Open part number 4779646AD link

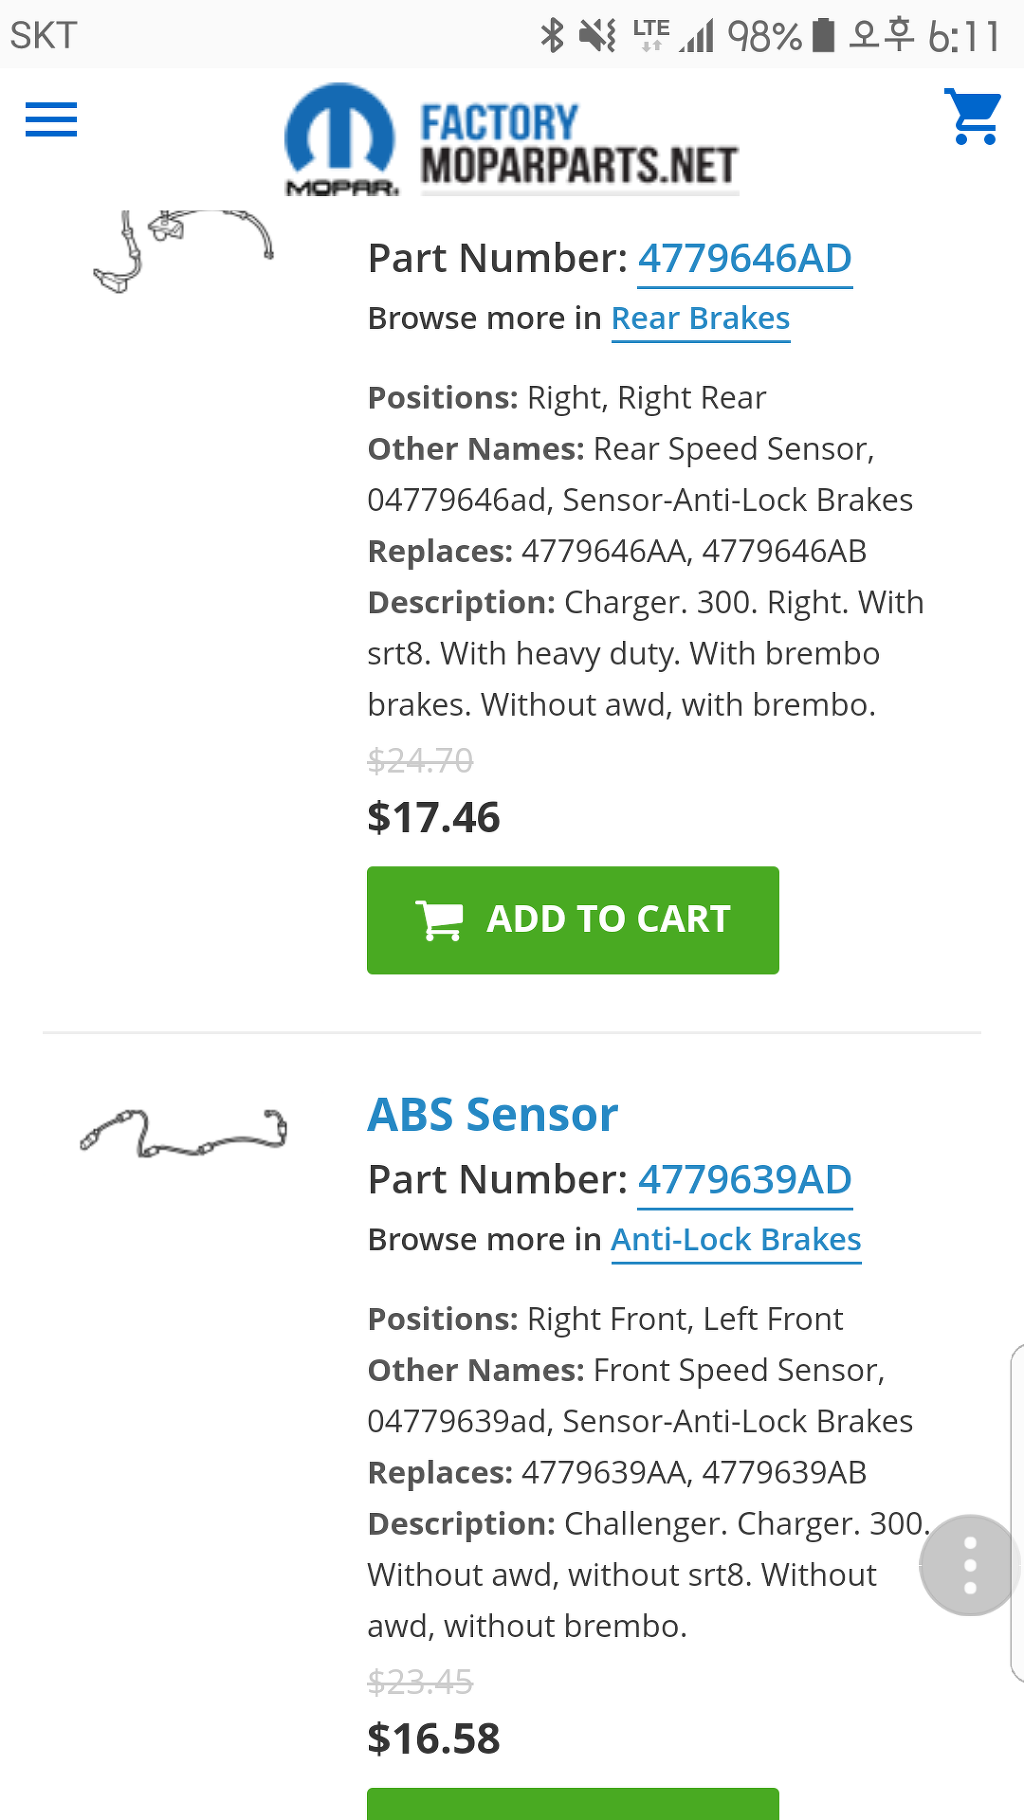[x=745, y=259]
